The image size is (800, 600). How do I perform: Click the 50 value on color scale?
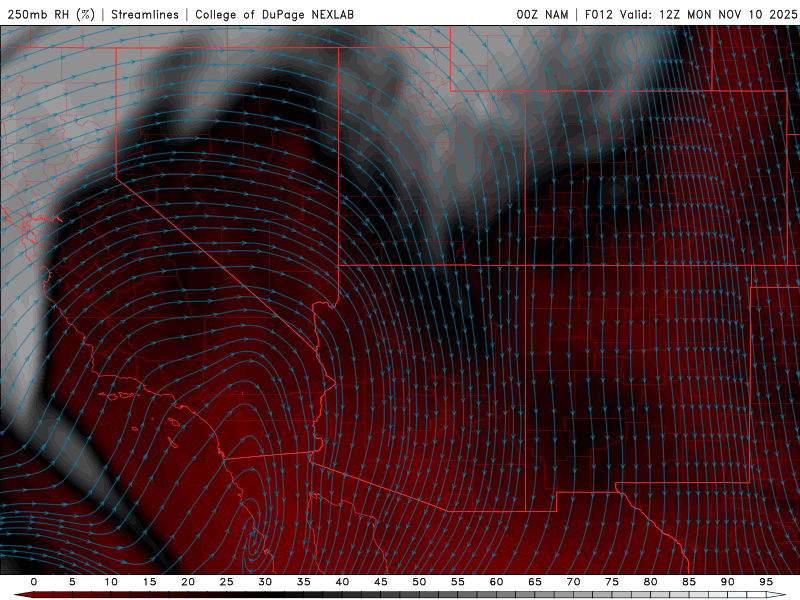(419, 582)
